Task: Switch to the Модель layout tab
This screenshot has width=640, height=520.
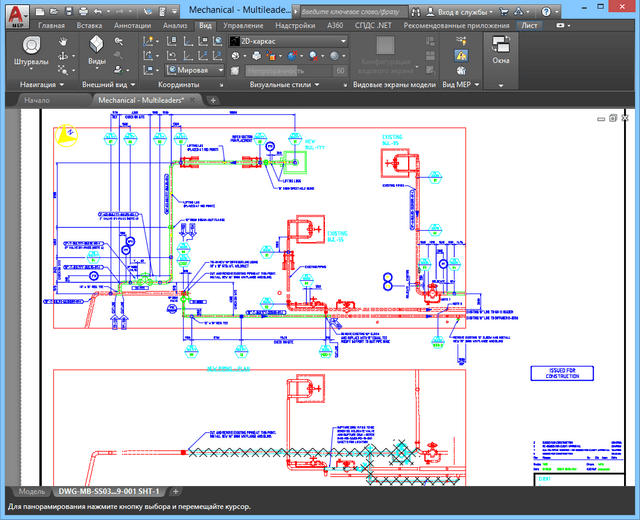Action: (x=32, y=492)
